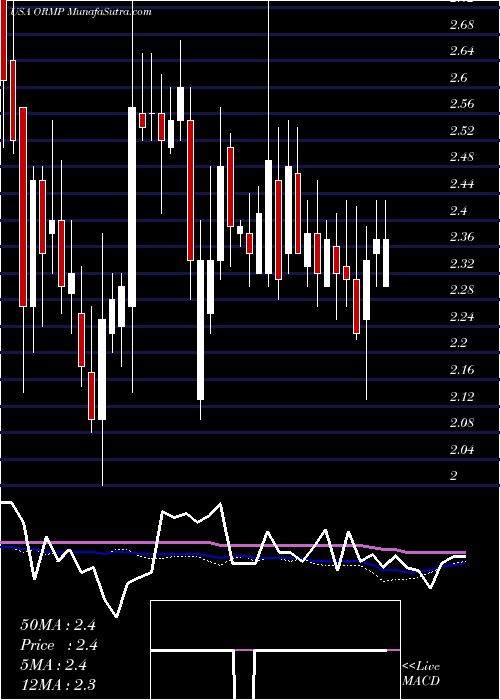
Task: Click the 2.52 price axis label
Action: tap(462, 131)
